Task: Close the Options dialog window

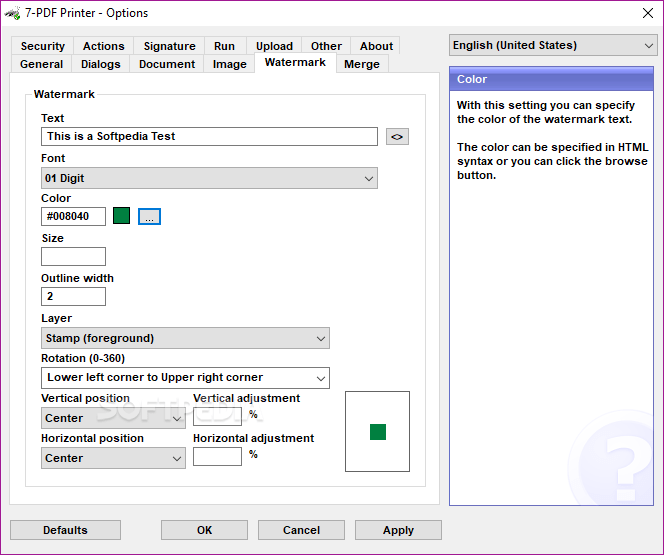Action: pyautogui.click(x=648, y=13)
